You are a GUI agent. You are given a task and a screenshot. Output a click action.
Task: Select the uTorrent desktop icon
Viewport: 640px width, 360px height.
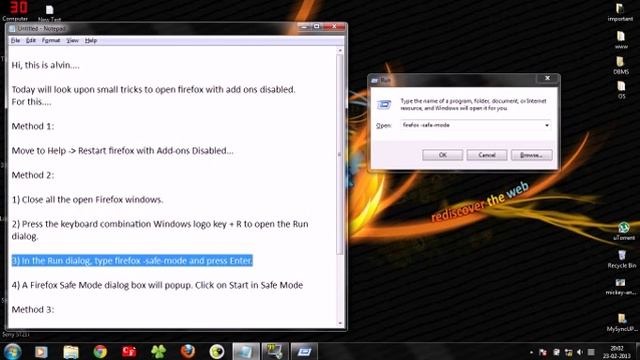point(623,231)
